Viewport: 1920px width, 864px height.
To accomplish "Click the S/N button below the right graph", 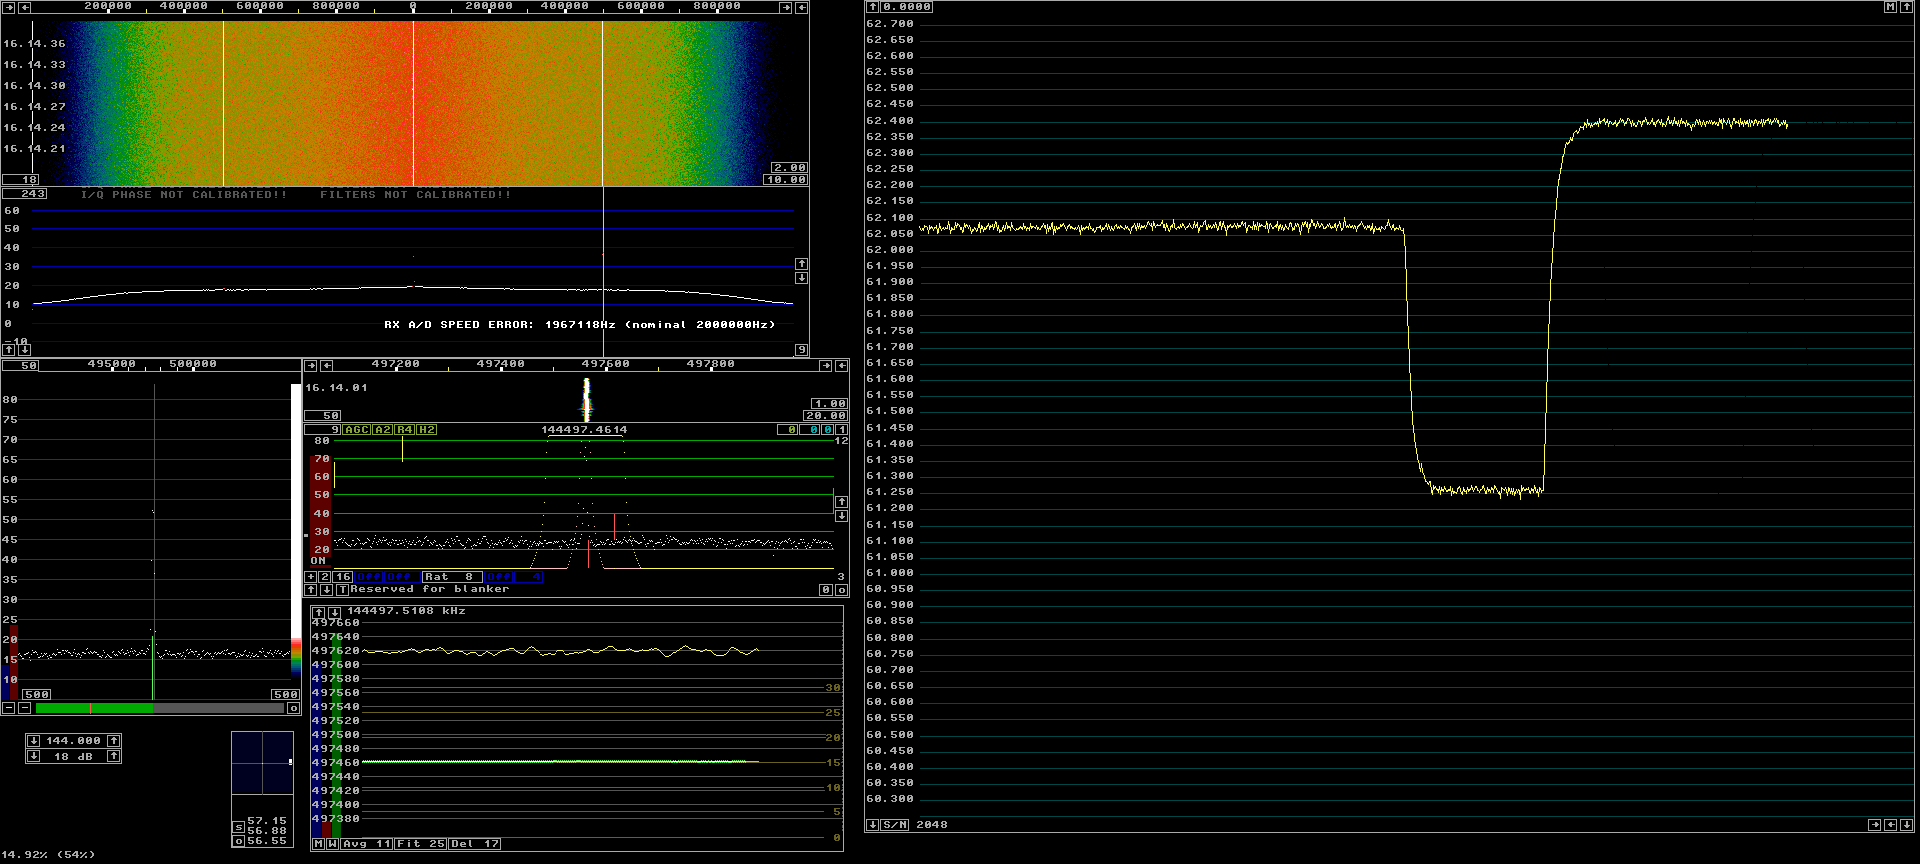I will click(895, 825).
